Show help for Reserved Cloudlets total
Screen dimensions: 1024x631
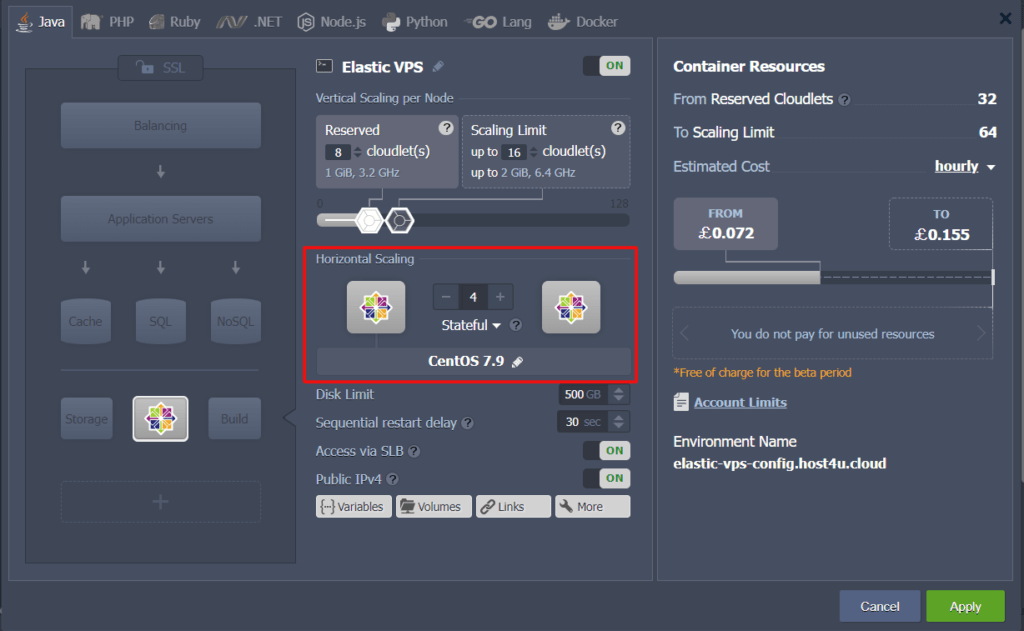point(844,100)
